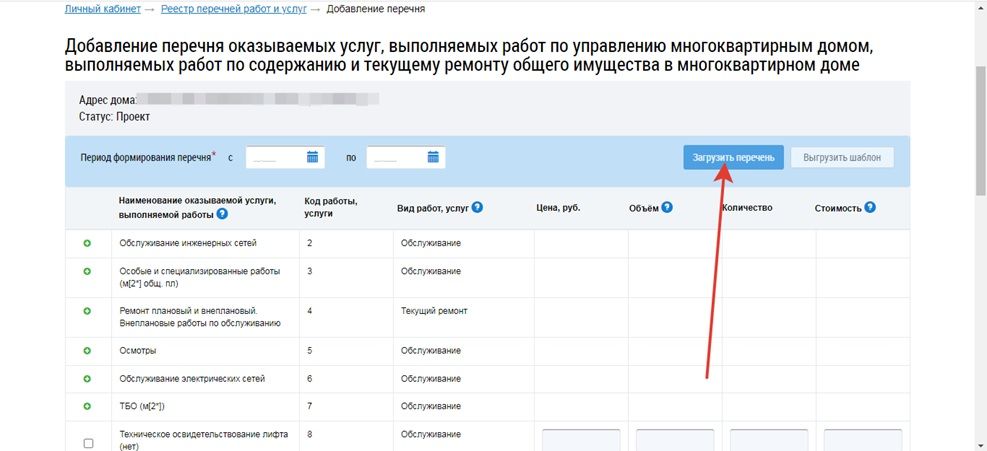Select ТБО (м[2*]) text
Image resolution: width=987 pixels, height=451 pixels.
142,406
